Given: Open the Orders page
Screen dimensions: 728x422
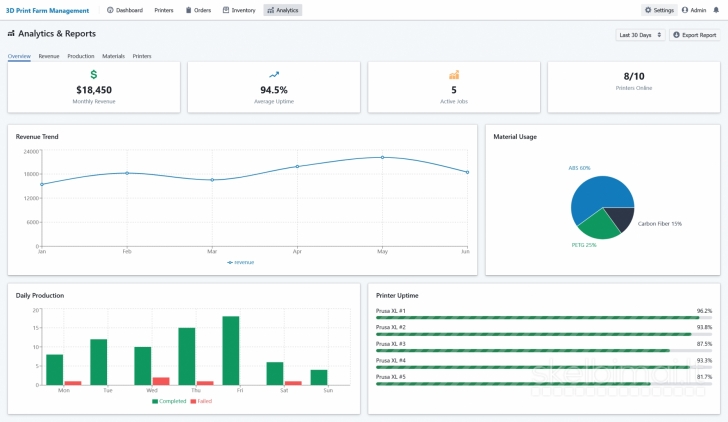Looking at the screenshot, I should [x=197, y=10].
